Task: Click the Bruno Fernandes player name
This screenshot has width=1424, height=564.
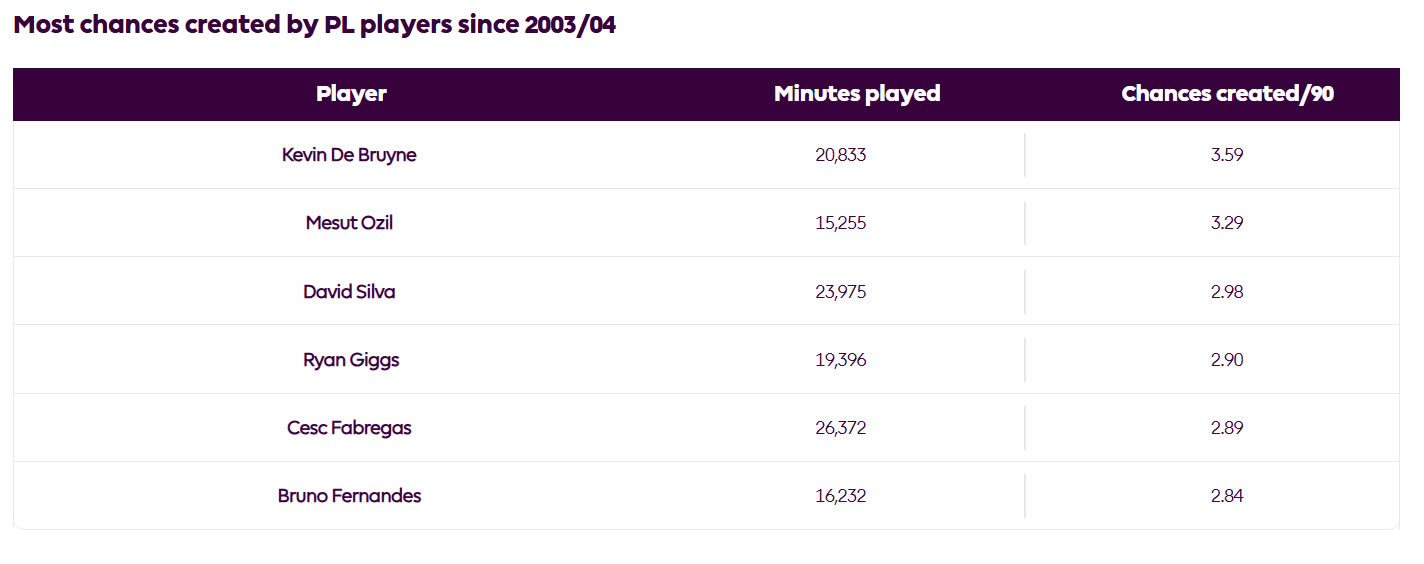Action: click(x=349, y=496)
